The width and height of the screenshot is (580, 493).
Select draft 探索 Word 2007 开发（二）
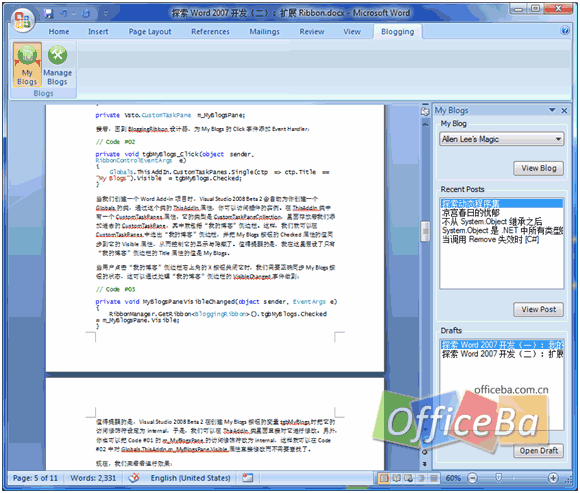(502, 354)
